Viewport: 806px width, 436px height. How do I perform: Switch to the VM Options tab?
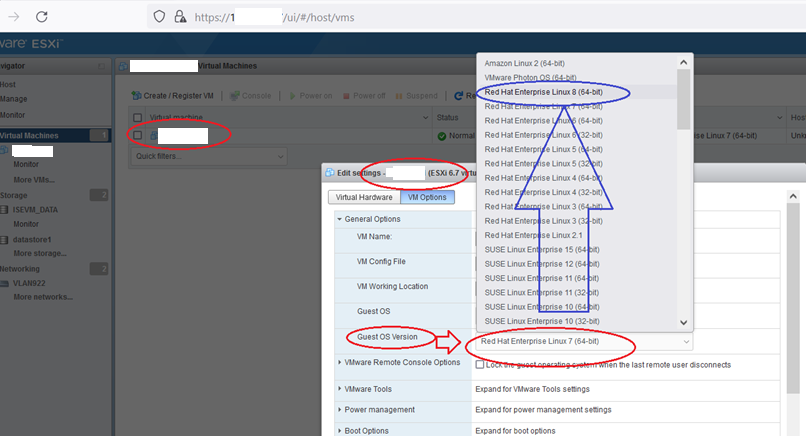(427, 197)
